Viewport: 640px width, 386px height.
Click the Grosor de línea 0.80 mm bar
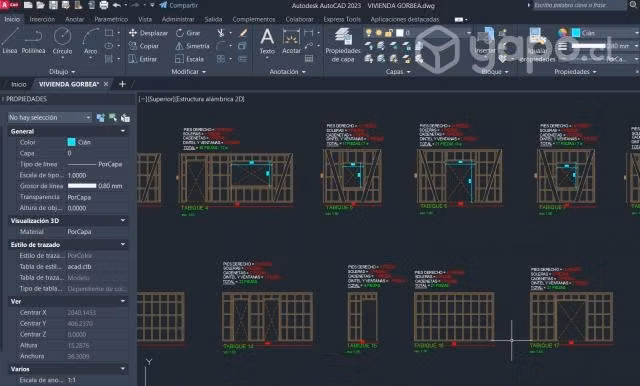[82, 186]
